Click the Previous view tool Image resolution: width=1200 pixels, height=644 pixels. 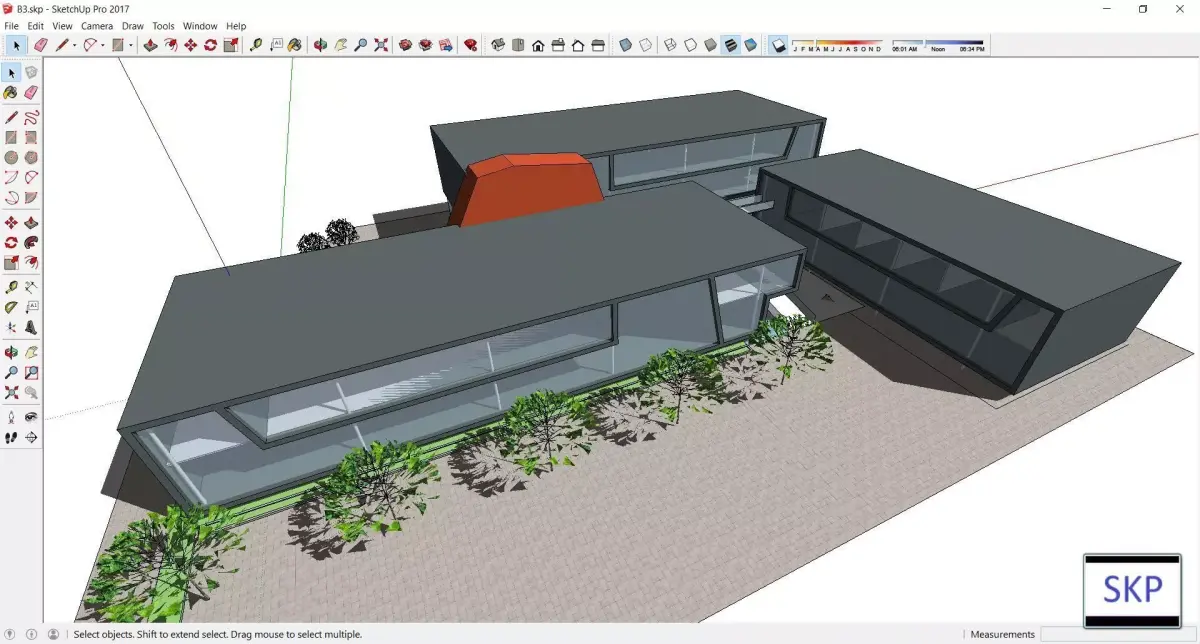pos(31,393)
